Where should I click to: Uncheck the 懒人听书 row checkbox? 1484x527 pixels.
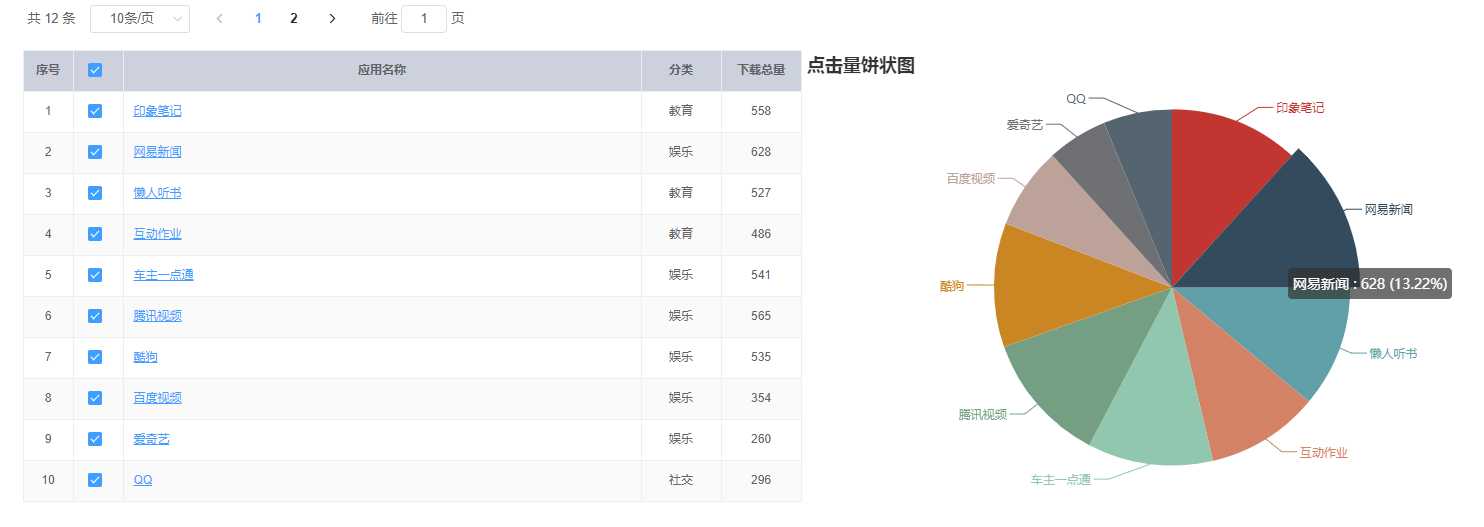[95, 193]
